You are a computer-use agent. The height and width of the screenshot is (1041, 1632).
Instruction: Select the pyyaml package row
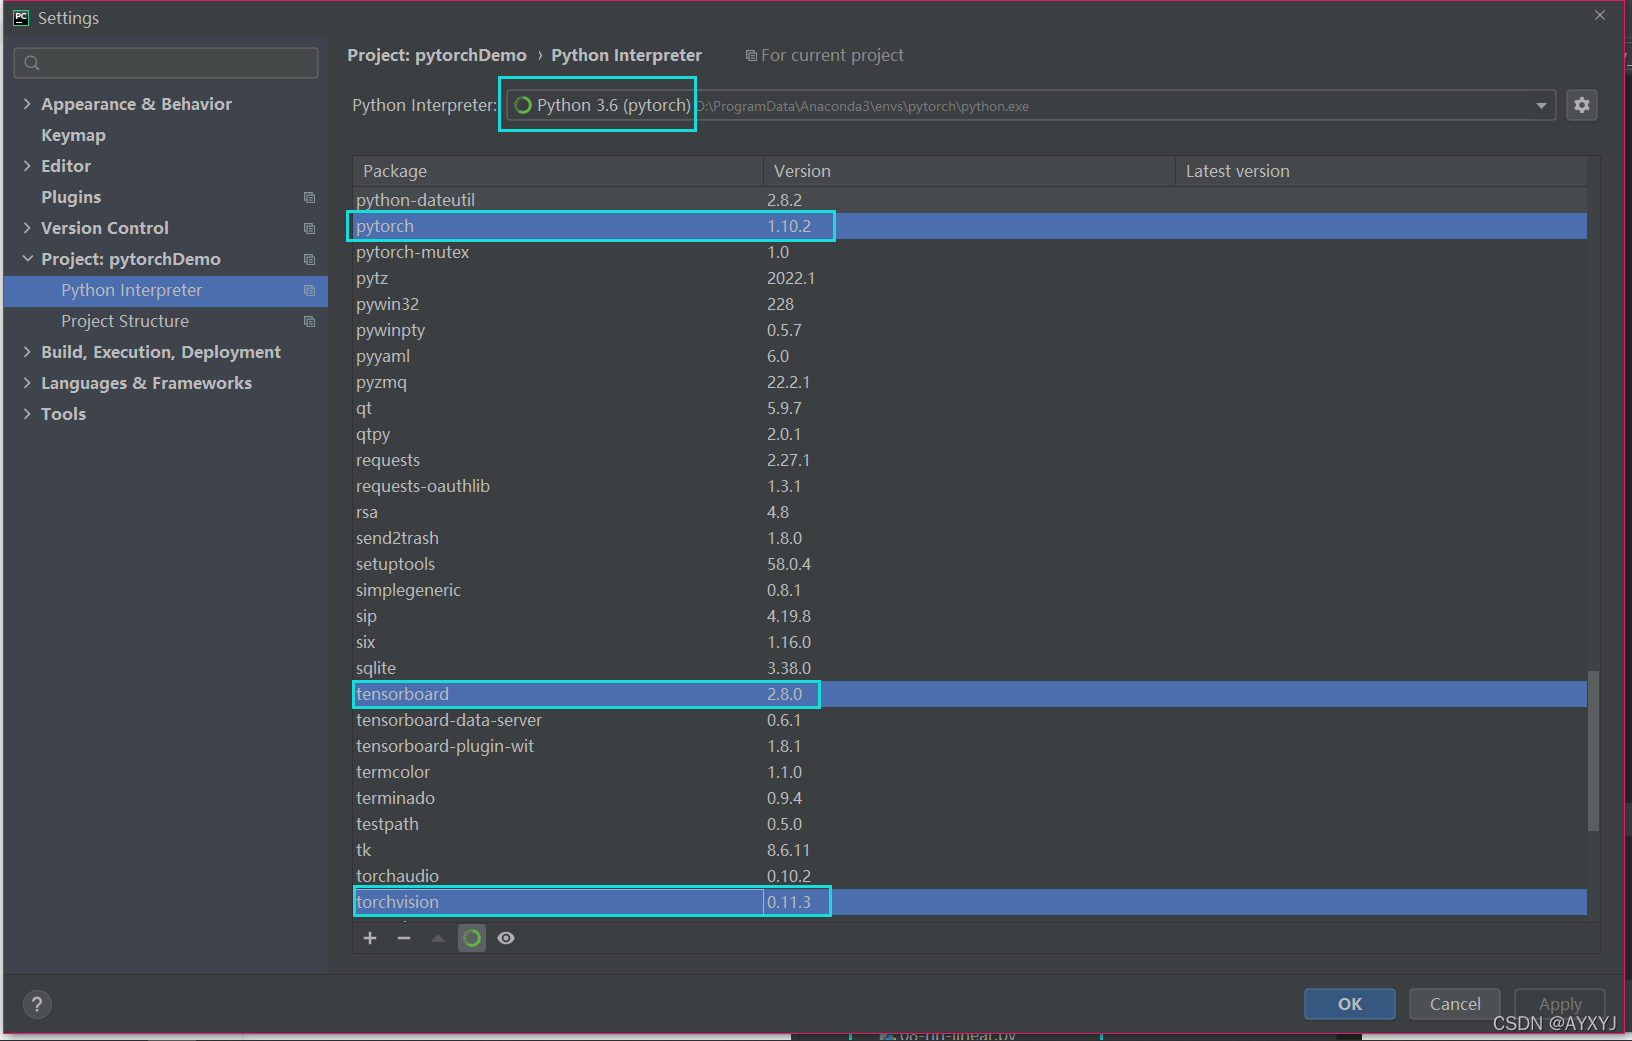pyautogui.click(x=970, y=356)
